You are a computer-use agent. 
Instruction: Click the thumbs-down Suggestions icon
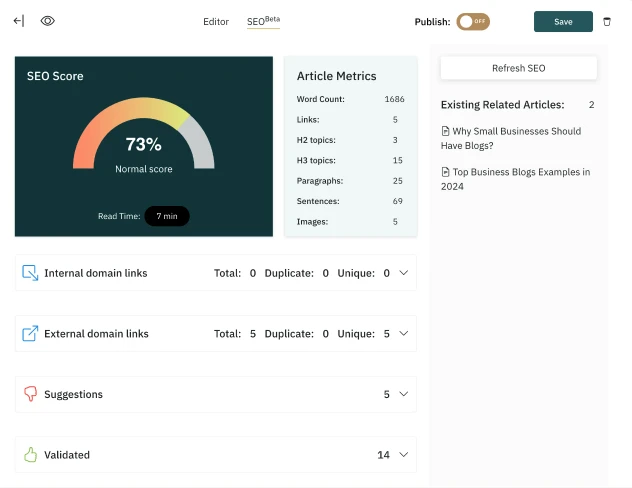point(30,394)
